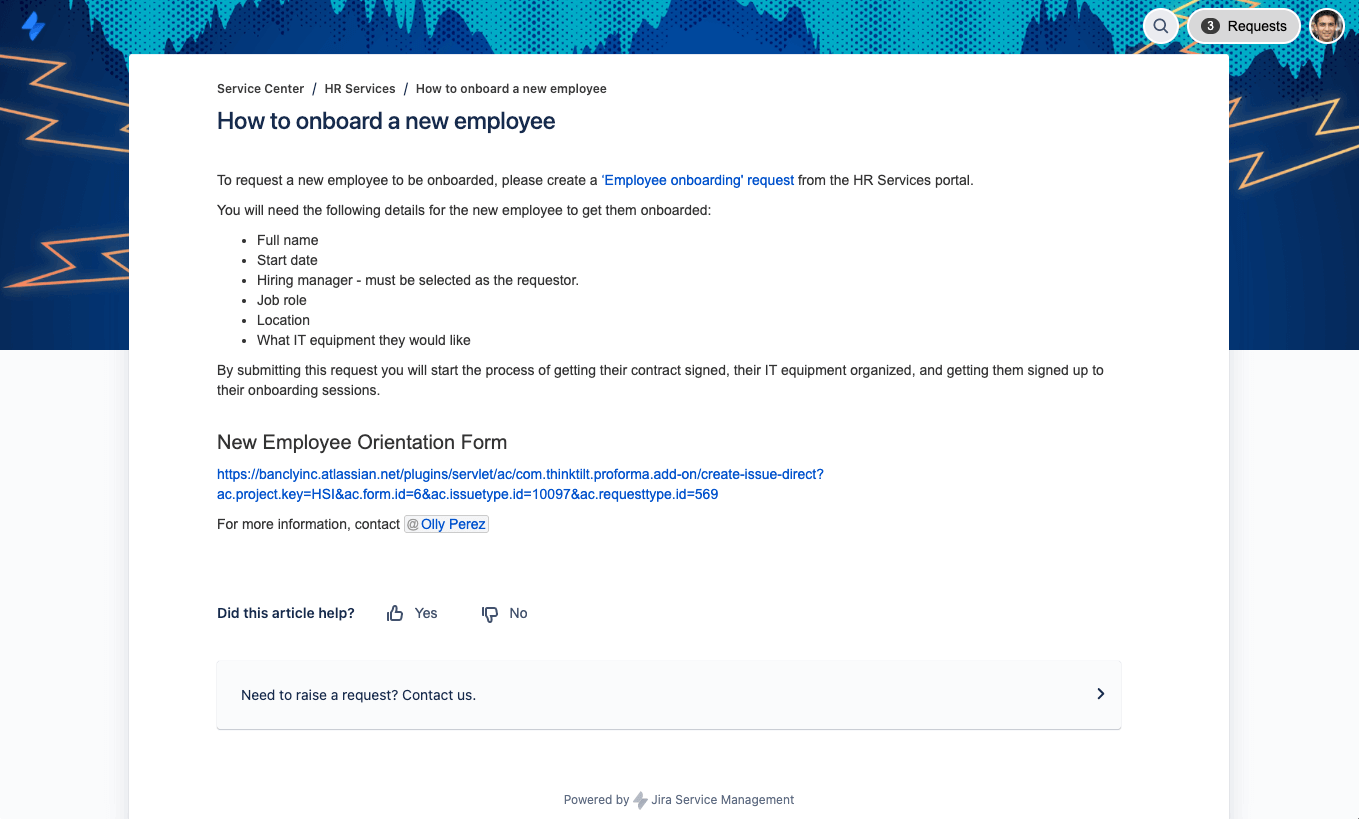Open the Olly Perez profile mention

(453, 523)
